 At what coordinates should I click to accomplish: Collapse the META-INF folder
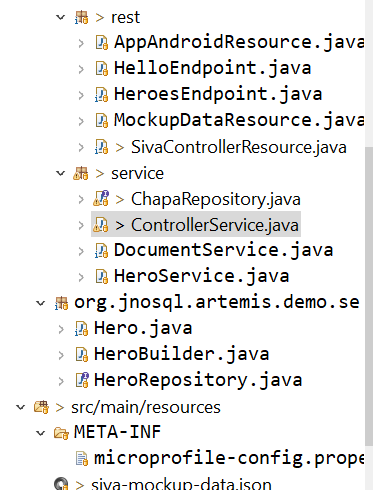(41, 433)
